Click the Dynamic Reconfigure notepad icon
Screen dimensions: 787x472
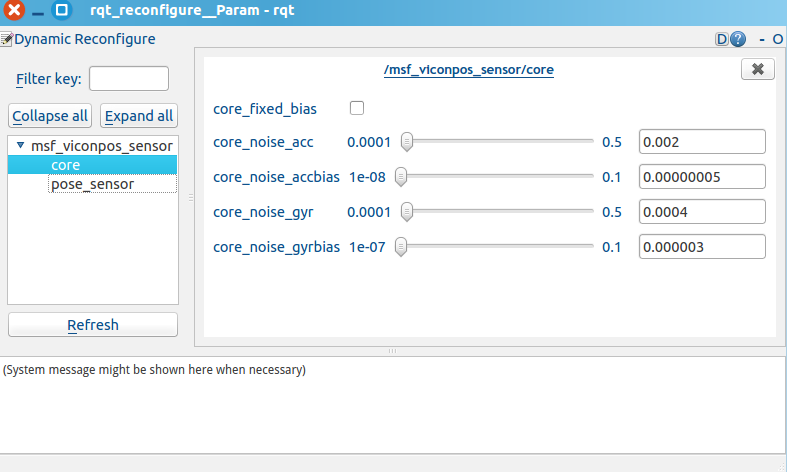(x=6, y=39)
